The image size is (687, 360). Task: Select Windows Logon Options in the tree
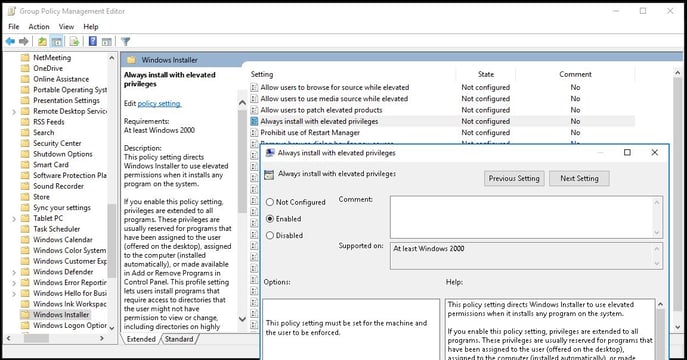click(70, 325)
